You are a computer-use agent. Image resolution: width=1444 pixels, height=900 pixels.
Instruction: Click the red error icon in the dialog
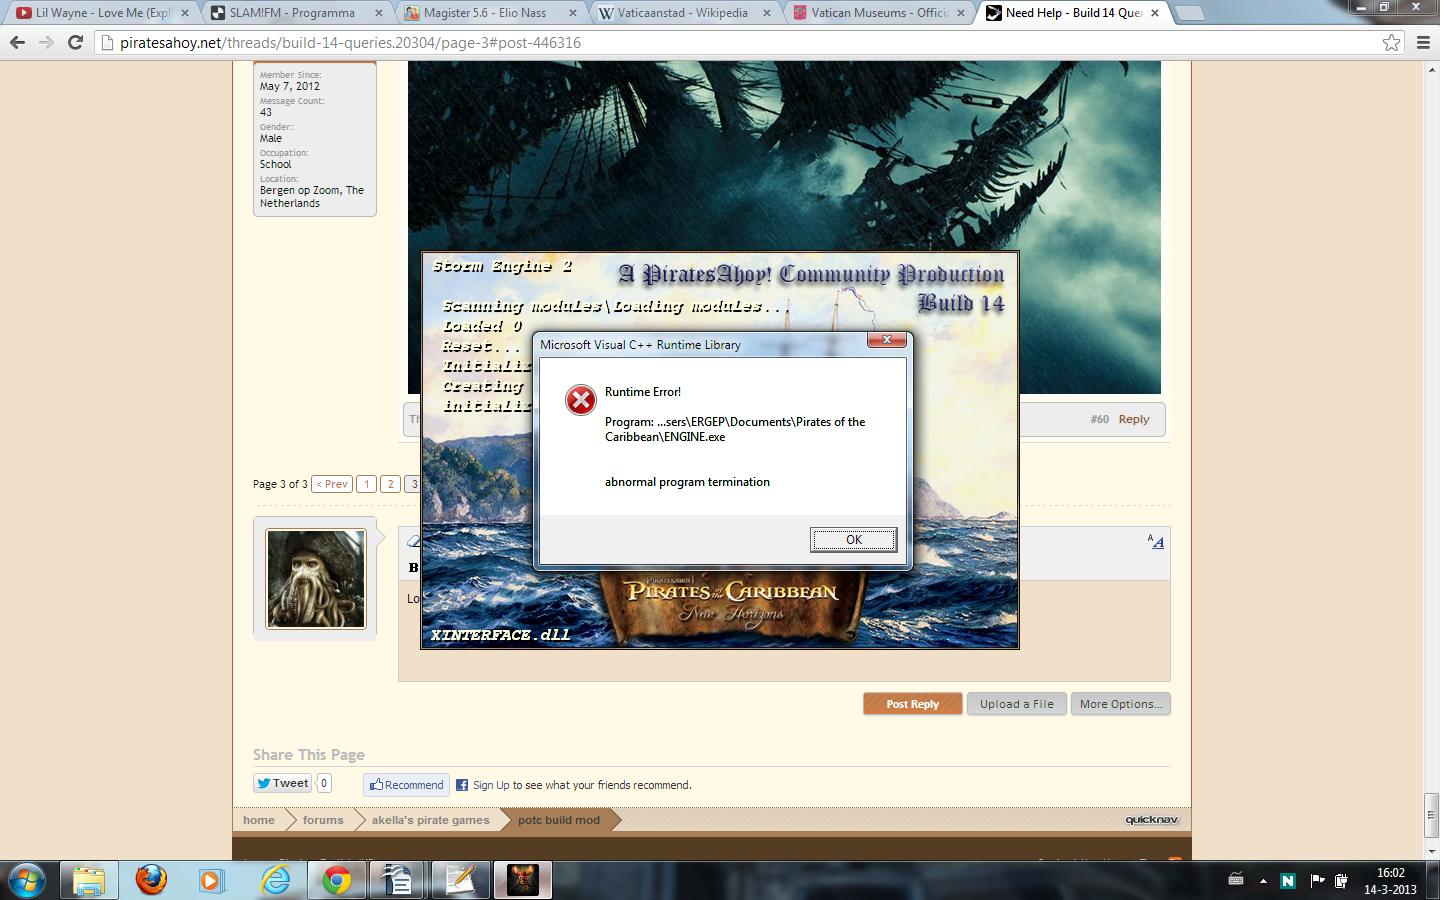coord(581,400)
